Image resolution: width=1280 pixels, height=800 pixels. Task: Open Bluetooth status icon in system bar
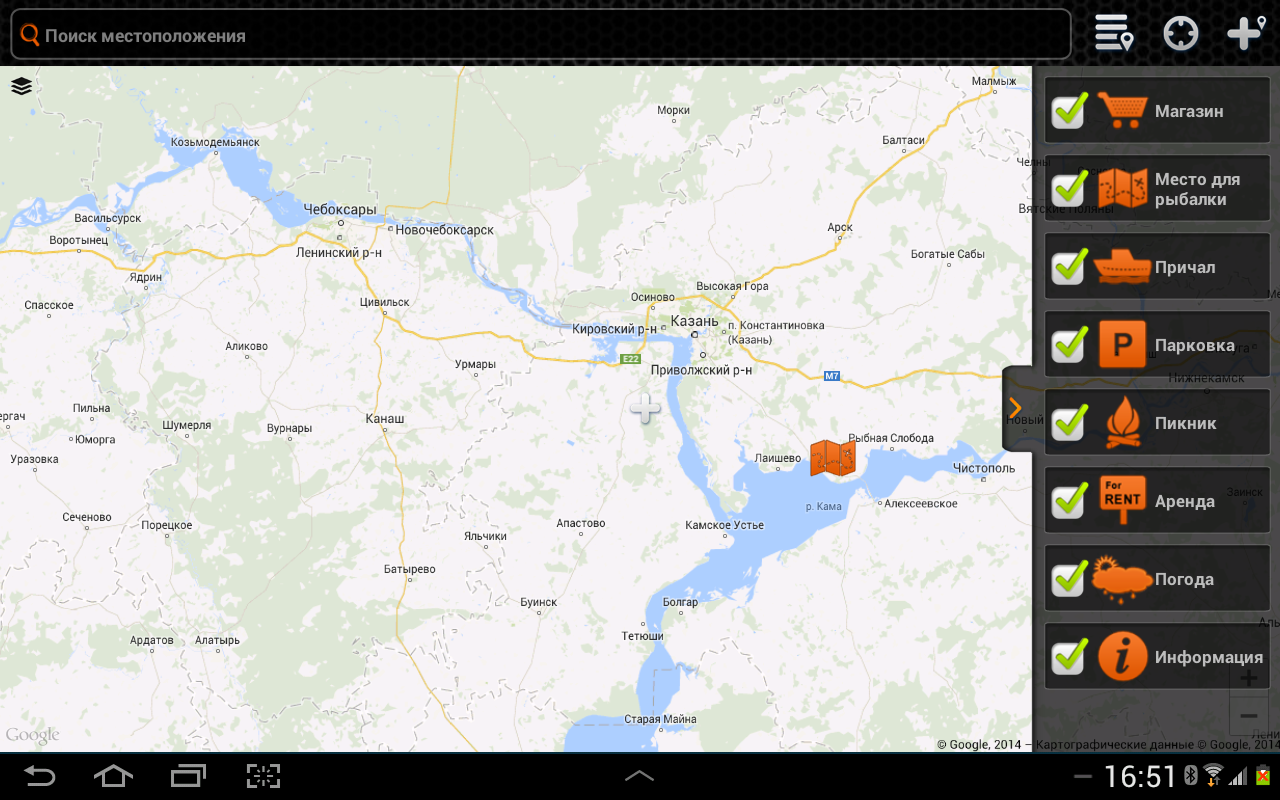[x=1191, y=776]
